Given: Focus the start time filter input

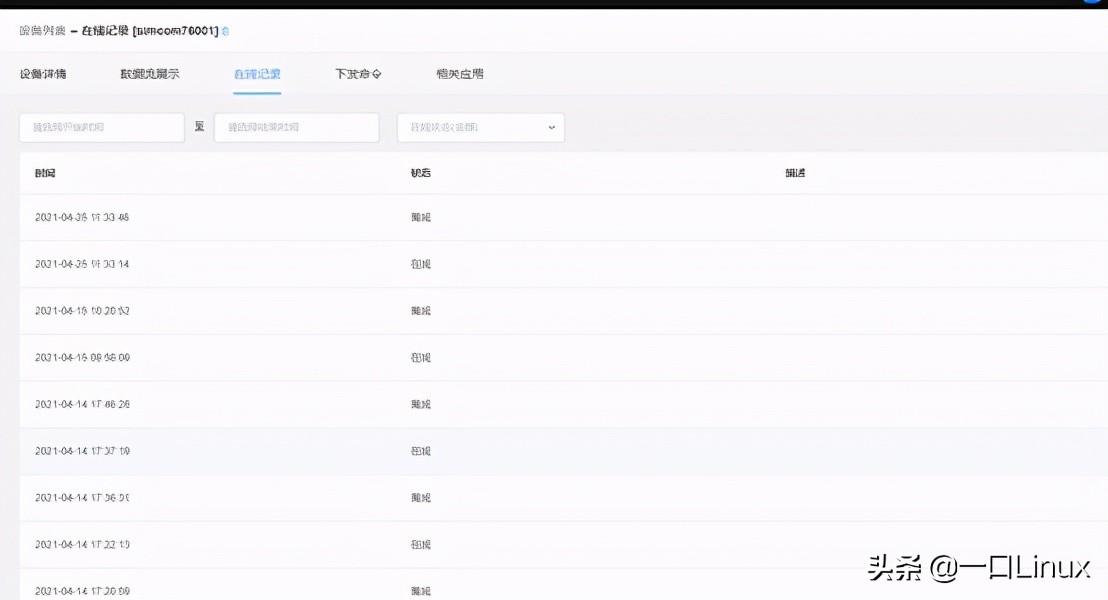Looking at the screenshot, I should 102,127.
